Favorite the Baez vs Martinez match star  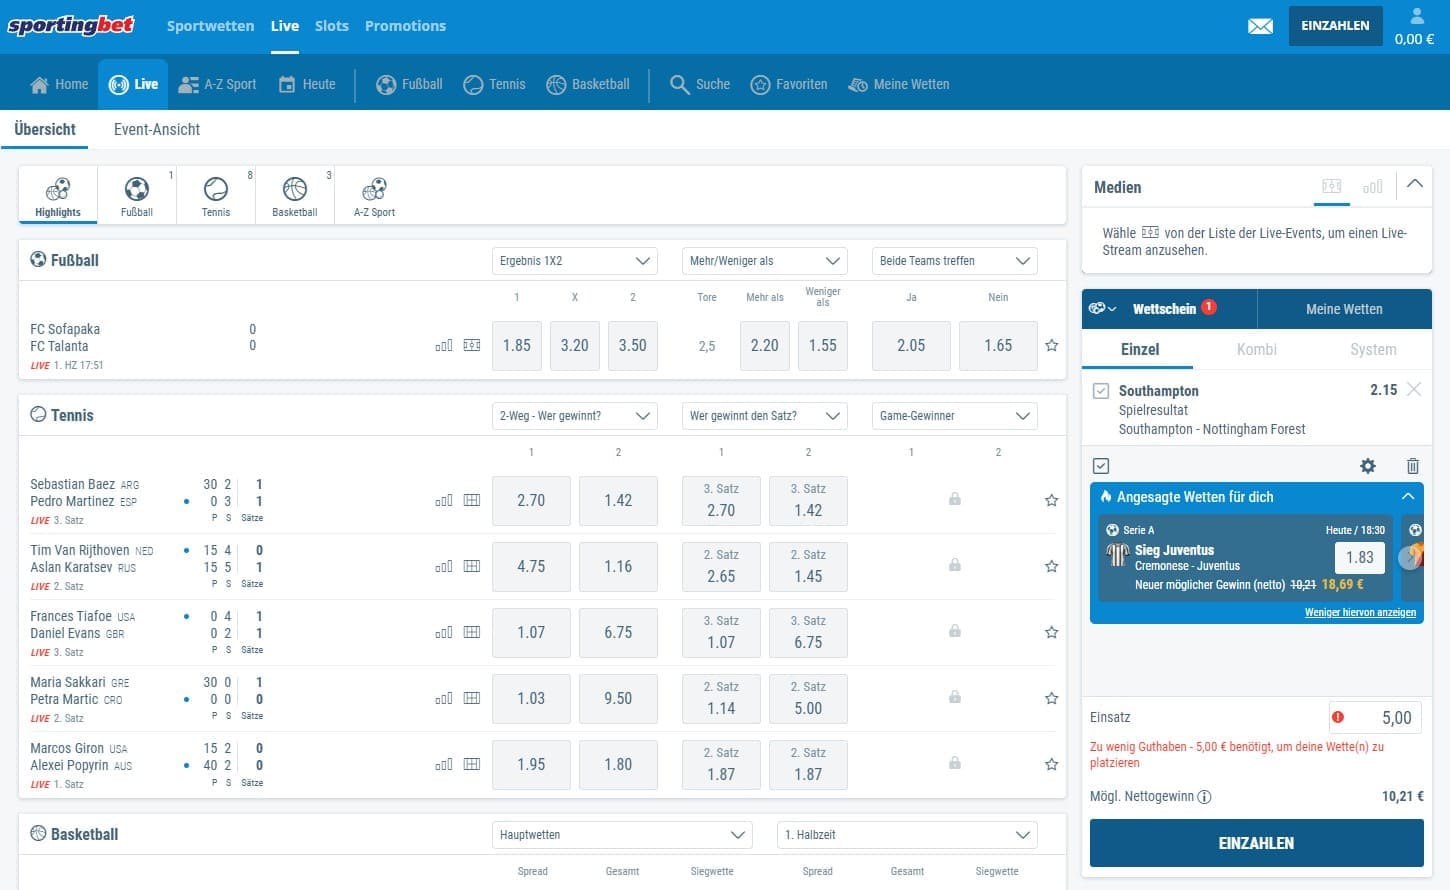click(x=1051, y=500)
